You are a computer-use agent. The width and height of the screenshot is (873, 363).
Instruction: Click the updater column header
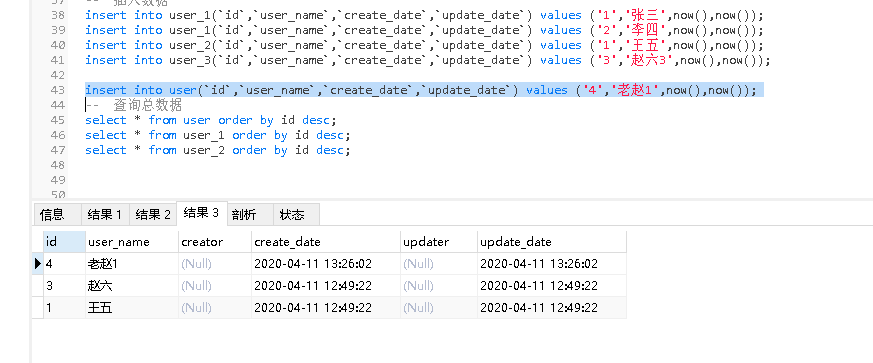(439, 242)
